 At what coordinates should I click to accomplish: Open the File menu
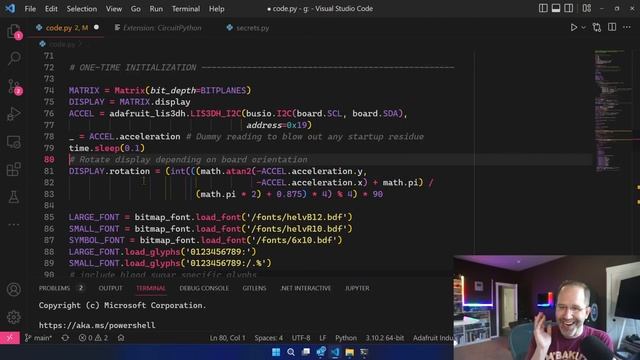tap(30, 9)
